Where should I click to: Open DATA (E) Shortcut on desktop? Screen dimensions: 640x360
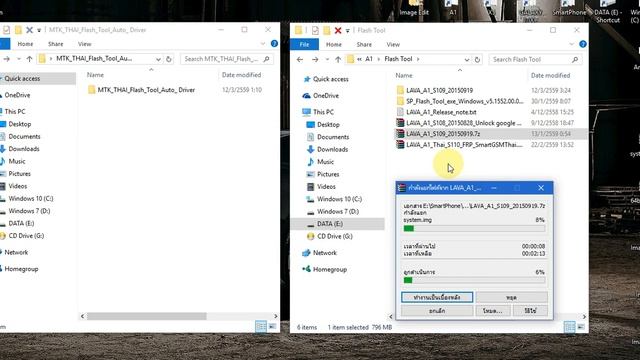pos(608,12)
